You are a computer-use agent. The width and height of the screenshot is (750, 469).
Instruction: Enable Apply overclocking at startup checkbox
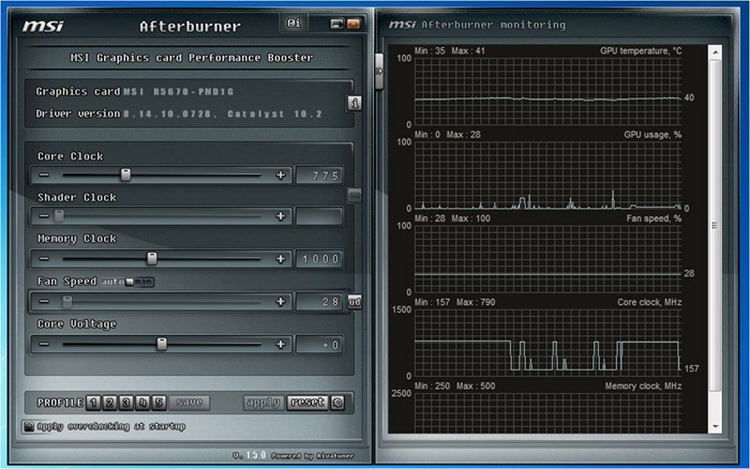click(x=30, y=427)
